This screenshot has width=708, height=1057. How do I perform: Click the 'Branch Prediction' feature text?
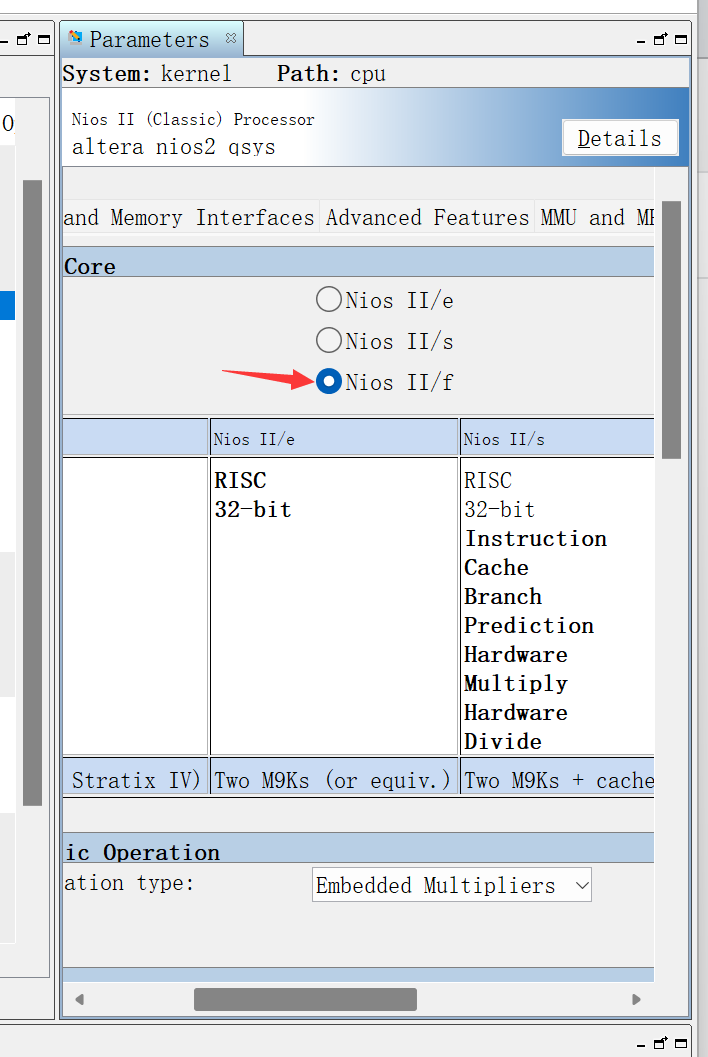tap(529, 611)
